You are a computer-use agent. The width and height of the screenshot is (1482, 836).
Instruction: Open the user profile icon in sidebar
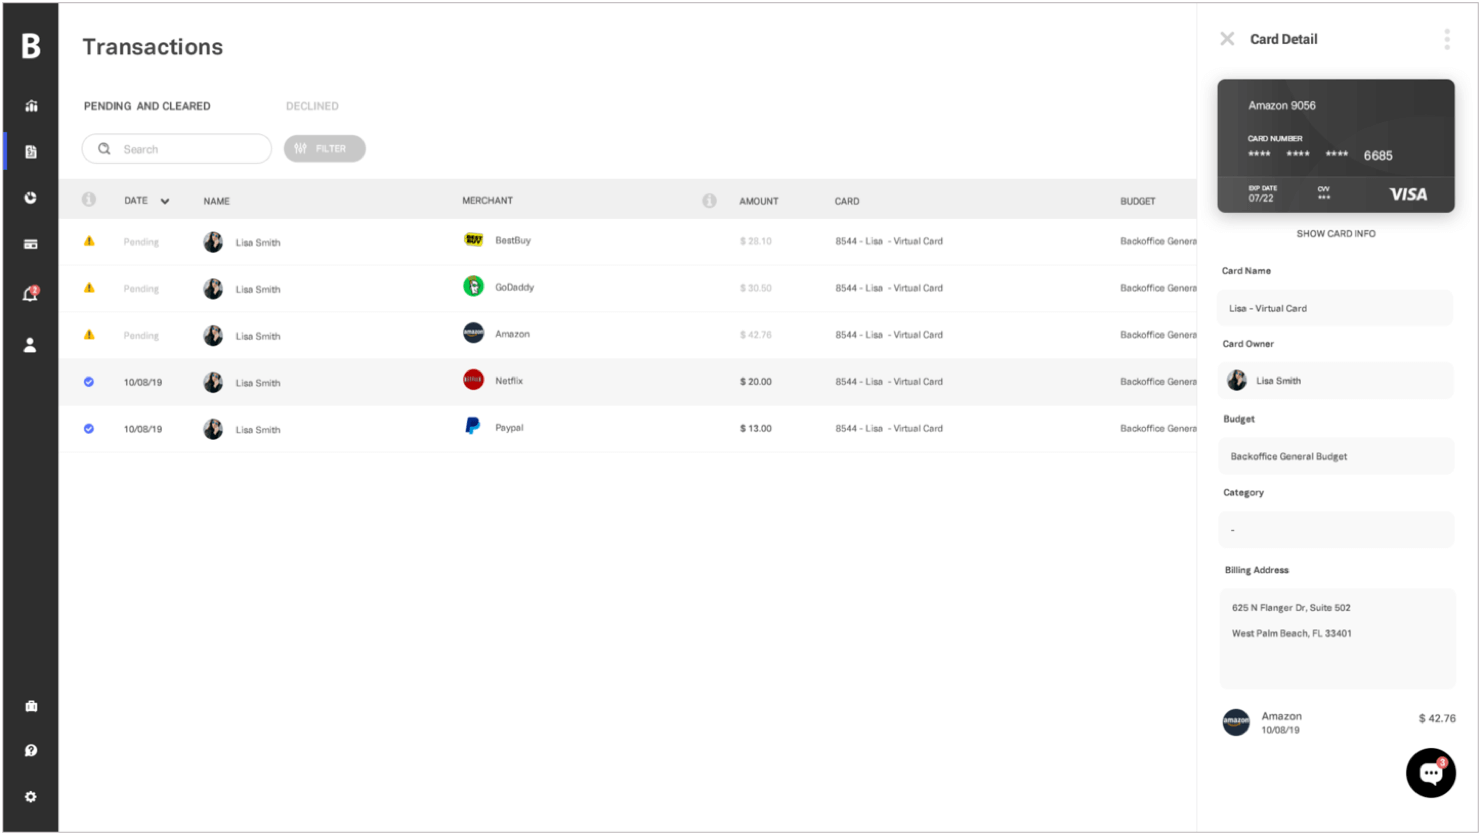click(x=31, y=345)
